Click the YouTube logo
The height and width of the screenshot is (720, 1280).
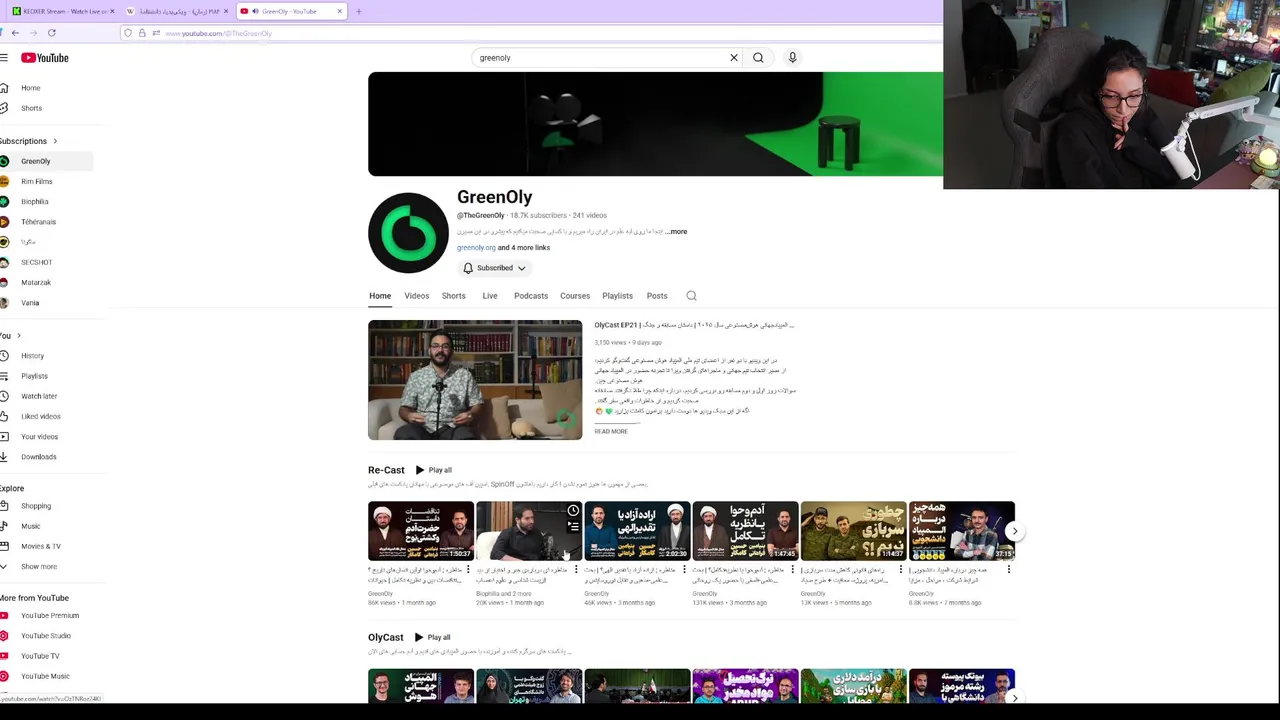tap(45, 58)
